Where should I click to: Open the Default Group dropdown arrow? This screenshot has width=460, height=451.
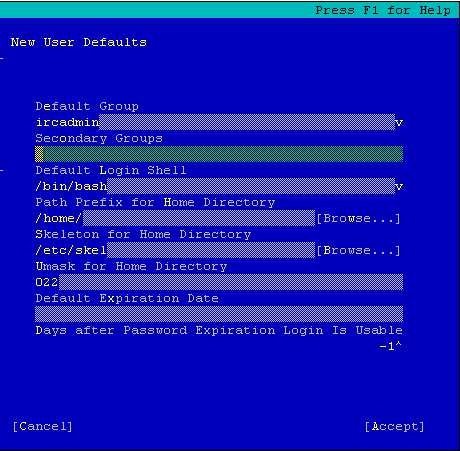pyautogui.click(x=399, y=122)
